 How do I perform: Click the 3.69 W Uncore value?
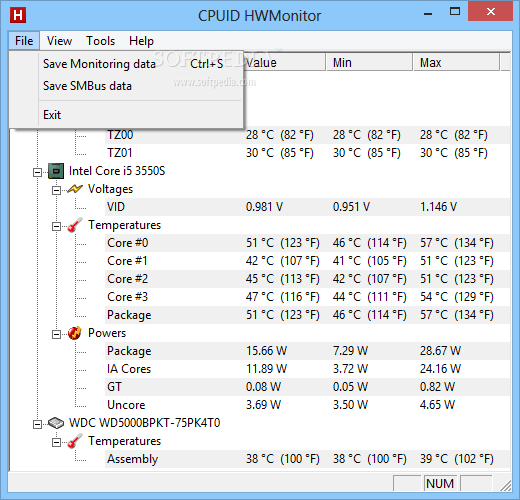(x=263, y=405)
